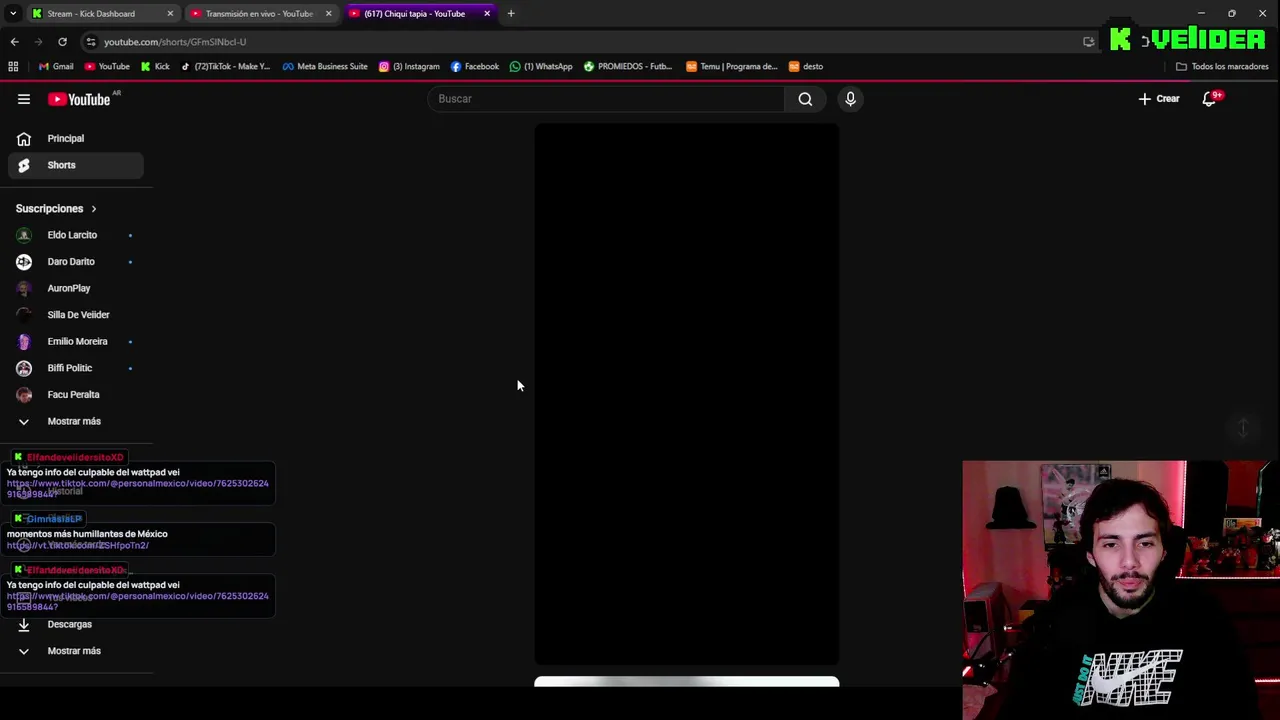The height and width of the screenshot is (720, 1280).
Task: Open the Facebook bookmark
Action: pyautogui.click(x=475, y=67)
